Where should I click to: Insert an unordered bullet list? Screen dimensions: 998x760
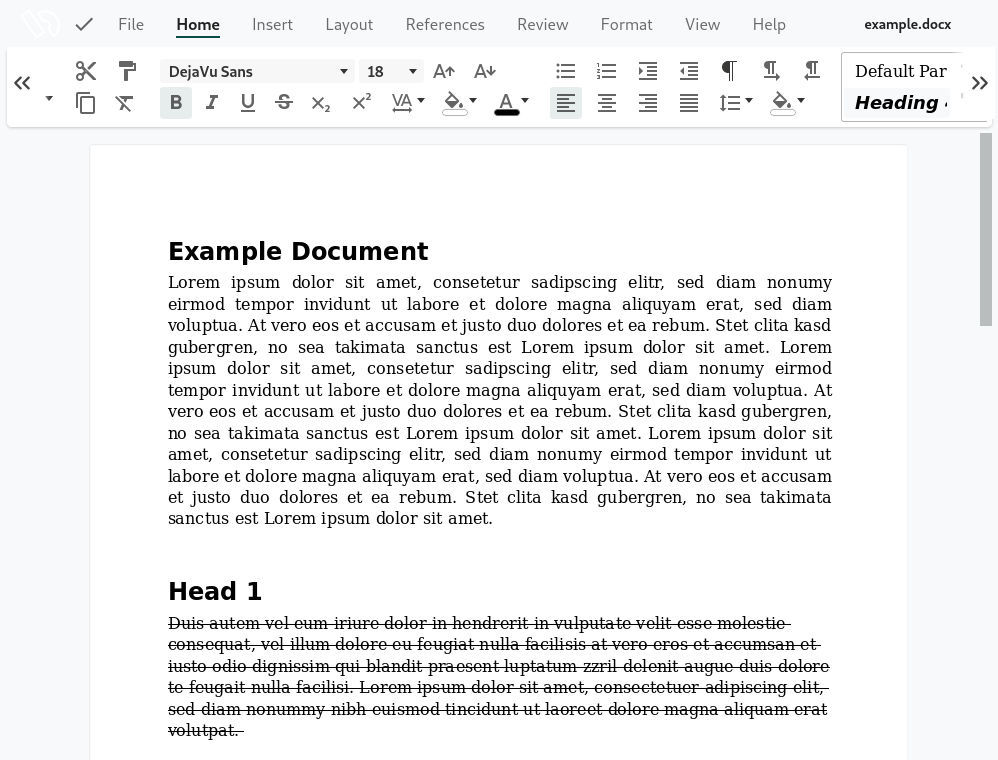566,71
